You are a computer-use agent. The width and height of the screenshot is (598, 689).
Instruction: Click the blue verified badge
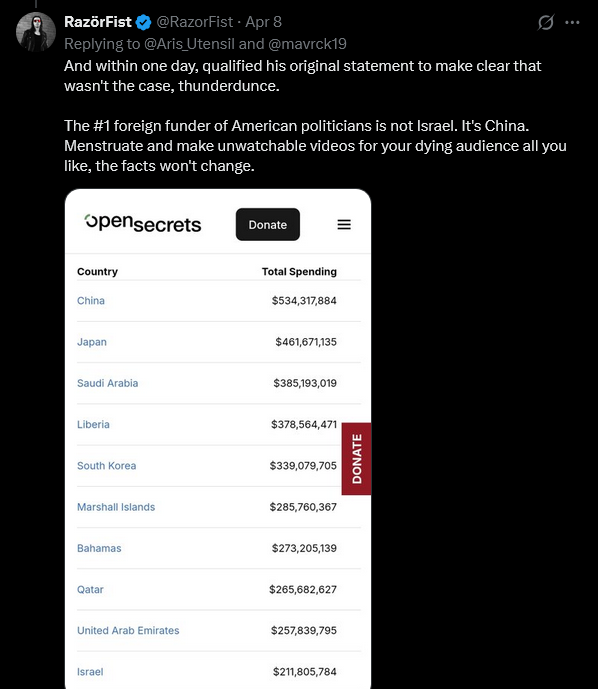[x=143, y=22]
